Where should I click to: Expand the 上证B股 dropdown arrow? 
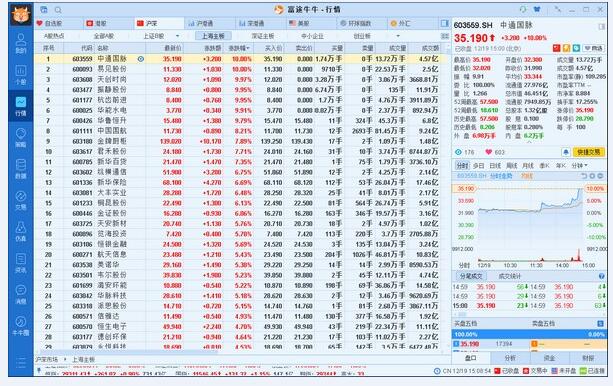pos(177,36)
